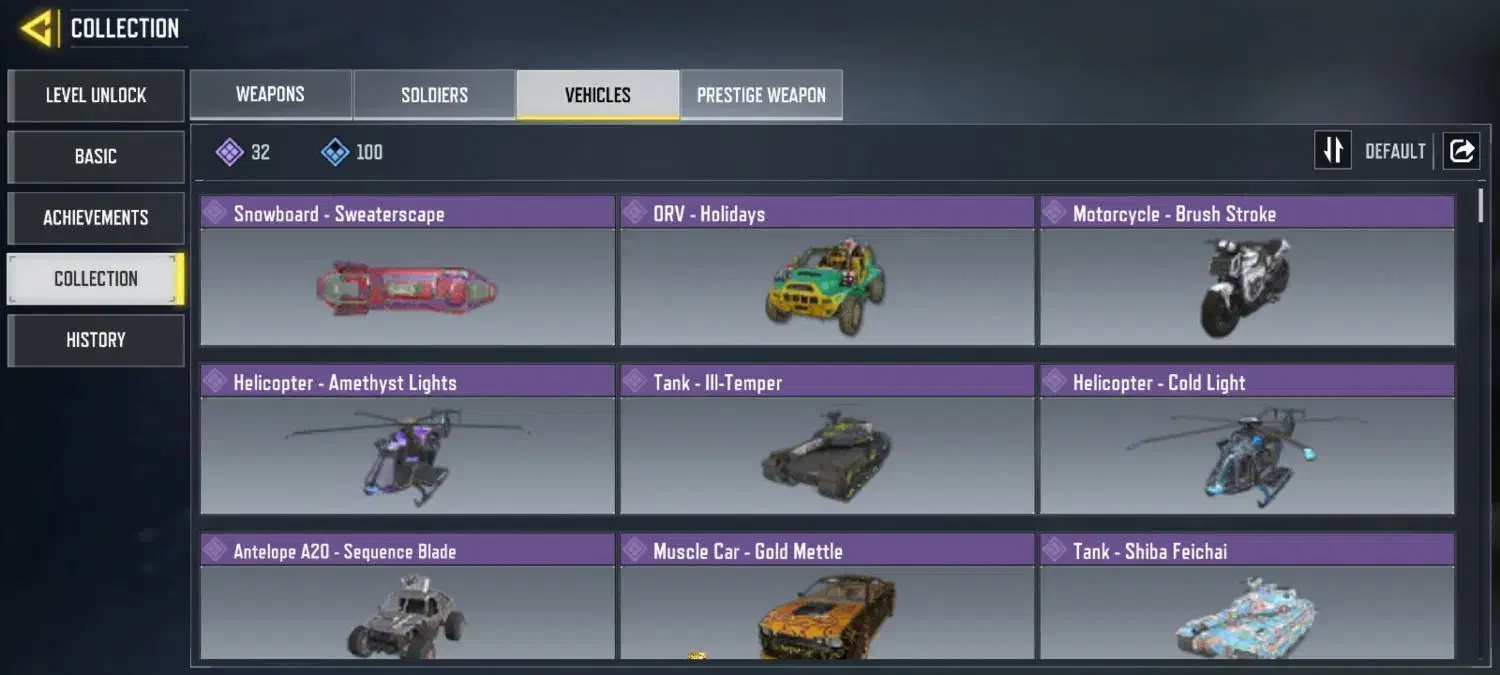Go to the HISTORY section
1500x675 pixels.
pos(96,340)
